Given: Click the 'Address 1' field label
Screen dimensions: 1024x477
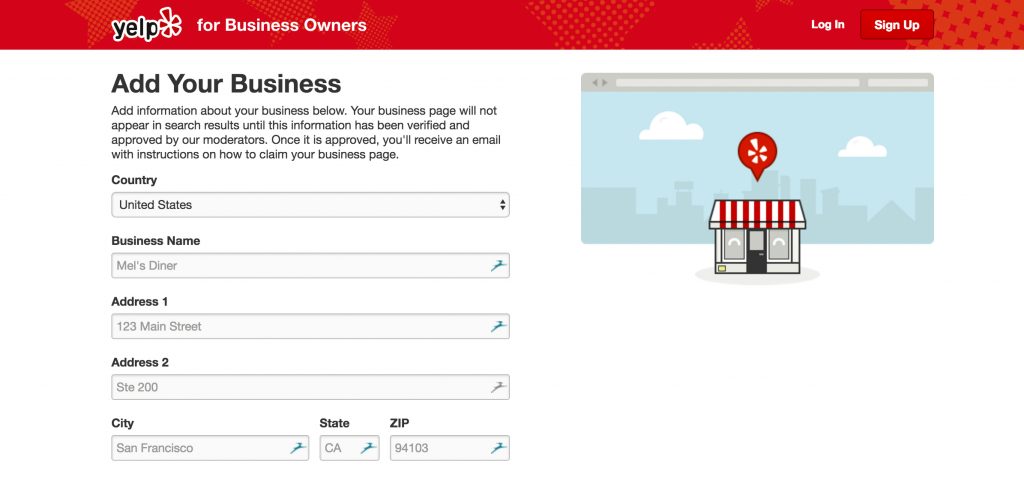Looking at the screenshot, I should [139, 301].
